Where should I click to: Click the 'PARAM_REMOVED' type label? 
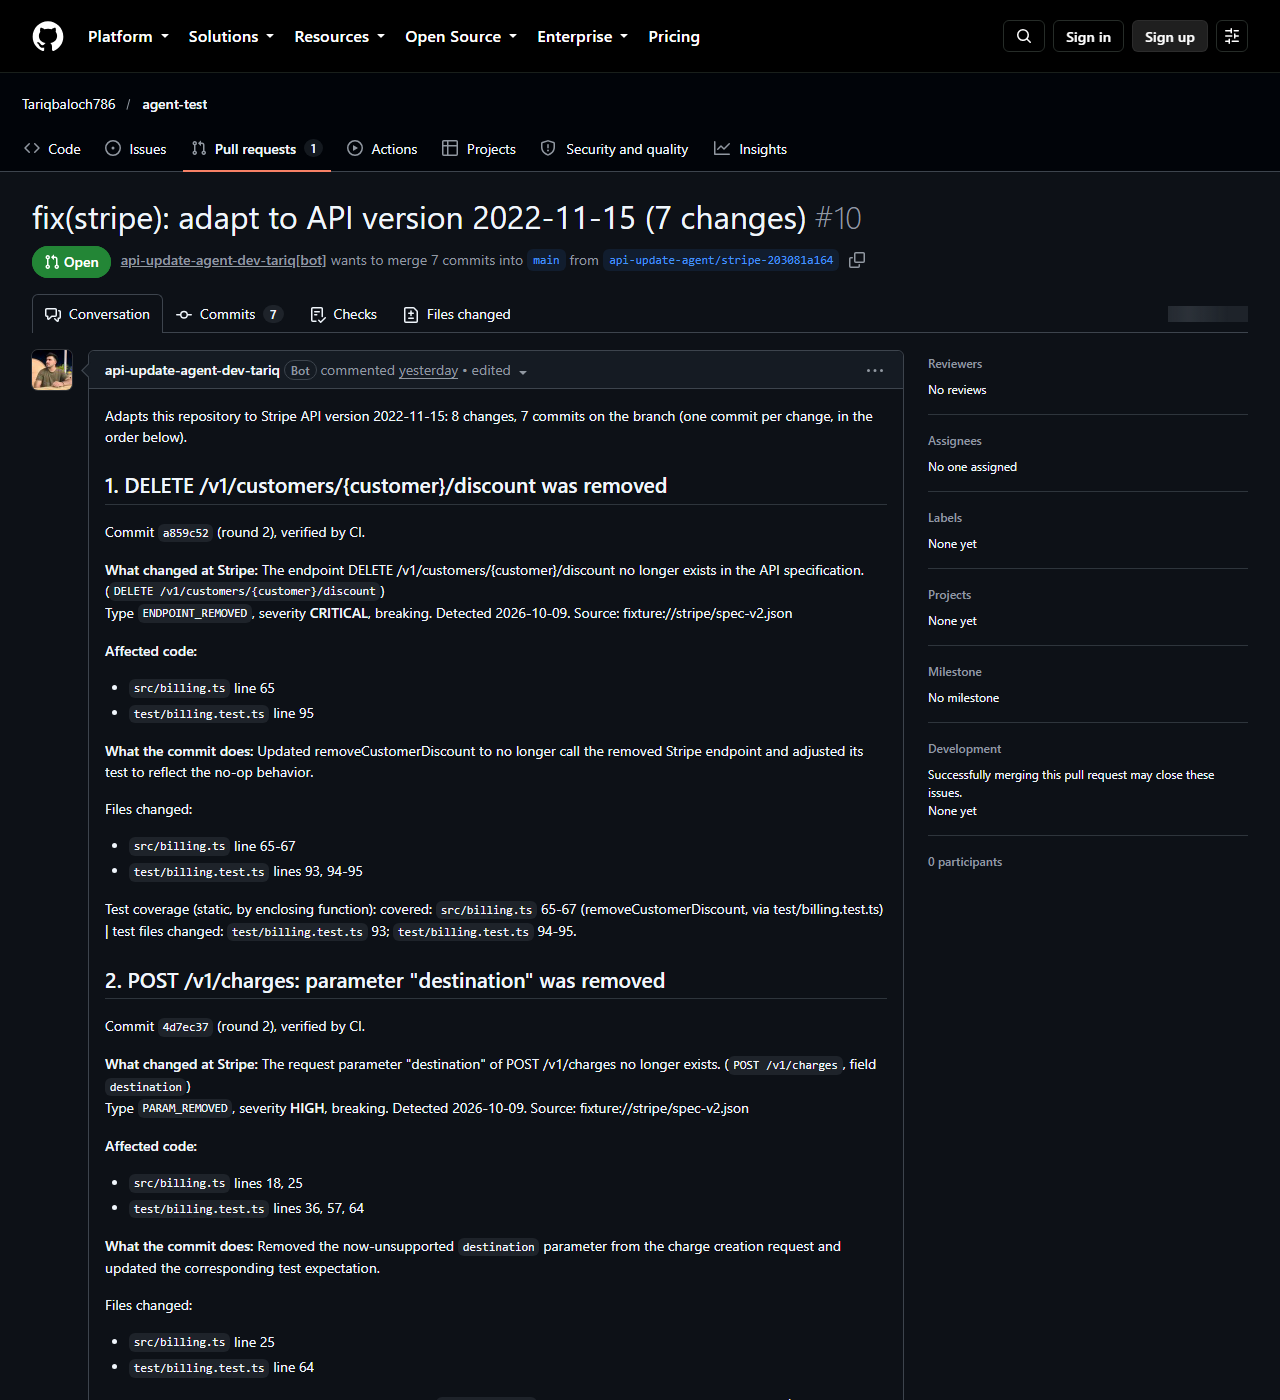185,1109
